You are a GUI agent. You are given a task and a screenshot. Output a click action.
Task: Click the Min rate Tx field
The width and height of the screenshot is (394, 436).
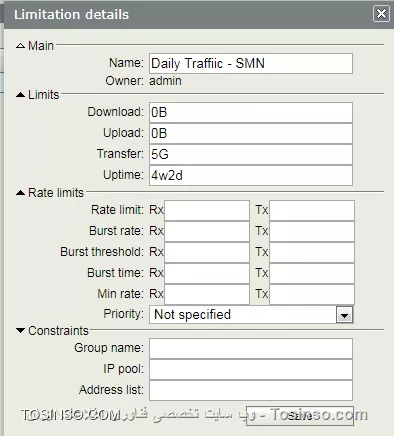[x=312, y=294]
